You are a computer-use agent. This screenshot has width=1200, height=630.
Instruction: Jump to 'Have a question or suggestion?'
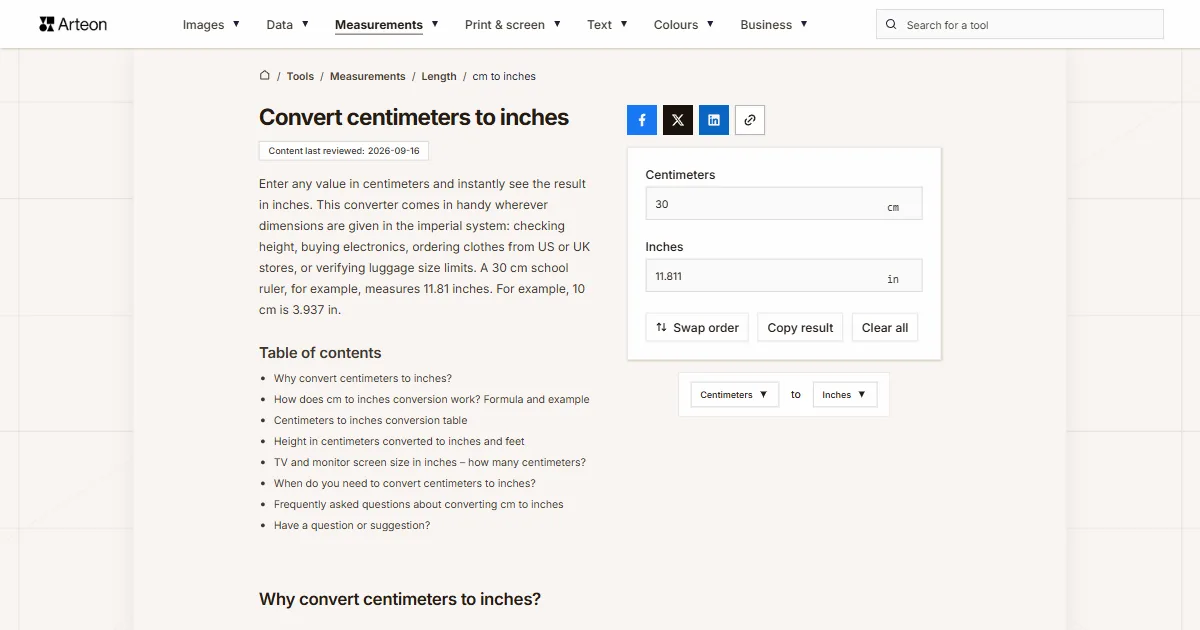[352, 526]
